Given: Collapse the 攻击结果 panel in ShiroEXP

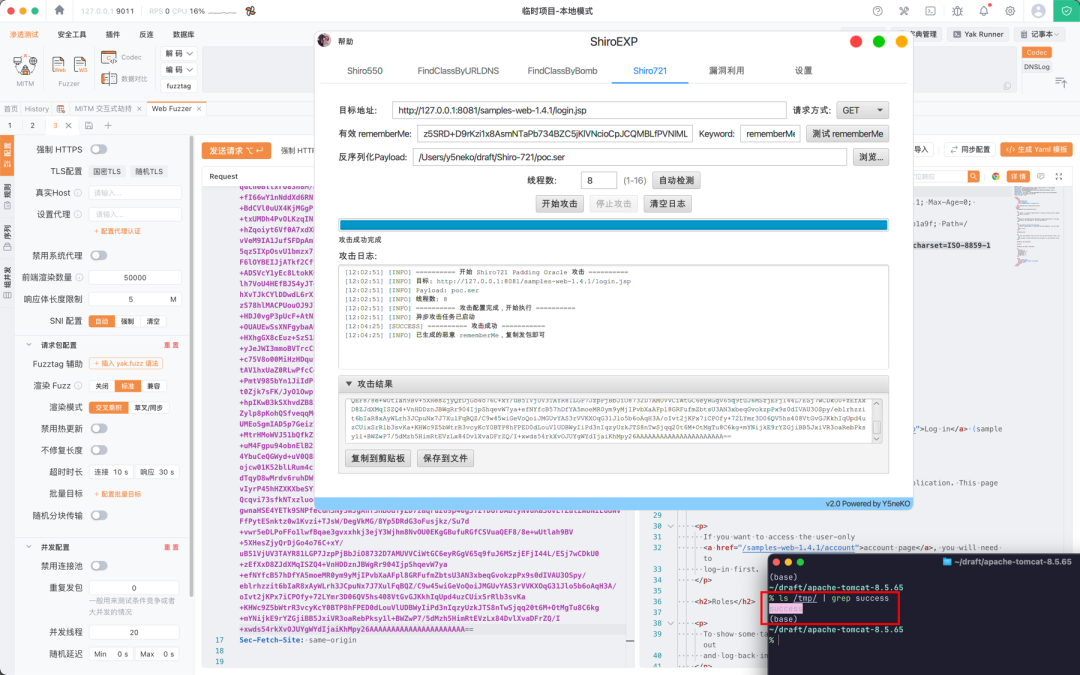Looking at the screenshot, I should click(x=349, y=384).
